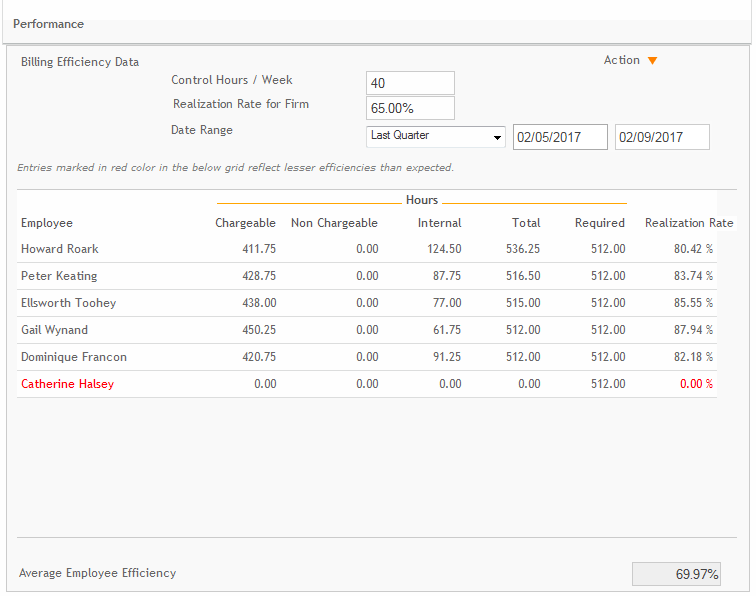Click the Chargeable column header
Screen dimensions: 756x596
tap(245, 223)
